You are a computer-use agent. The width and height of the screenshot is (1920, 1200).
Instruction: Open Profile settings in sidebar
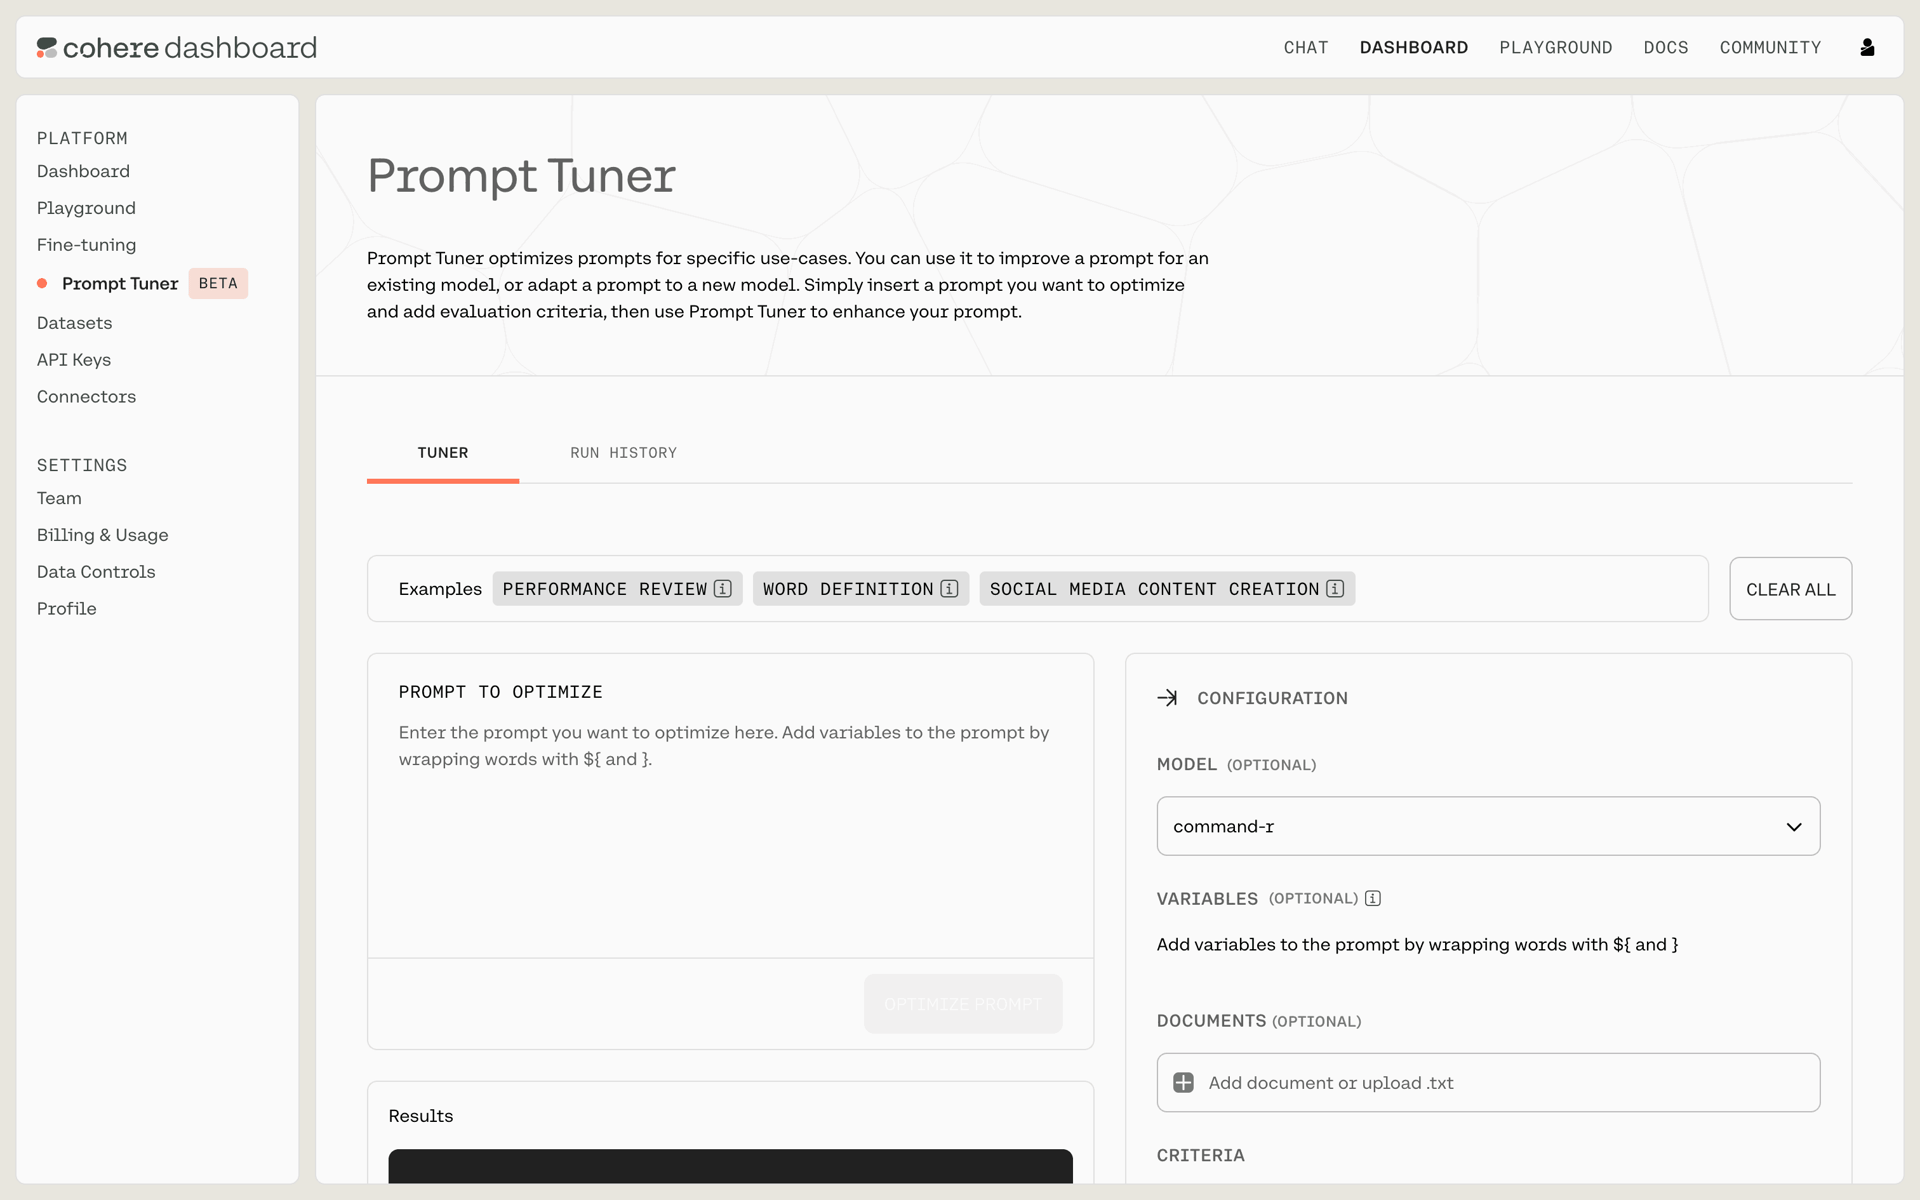[x=66, y=609]
